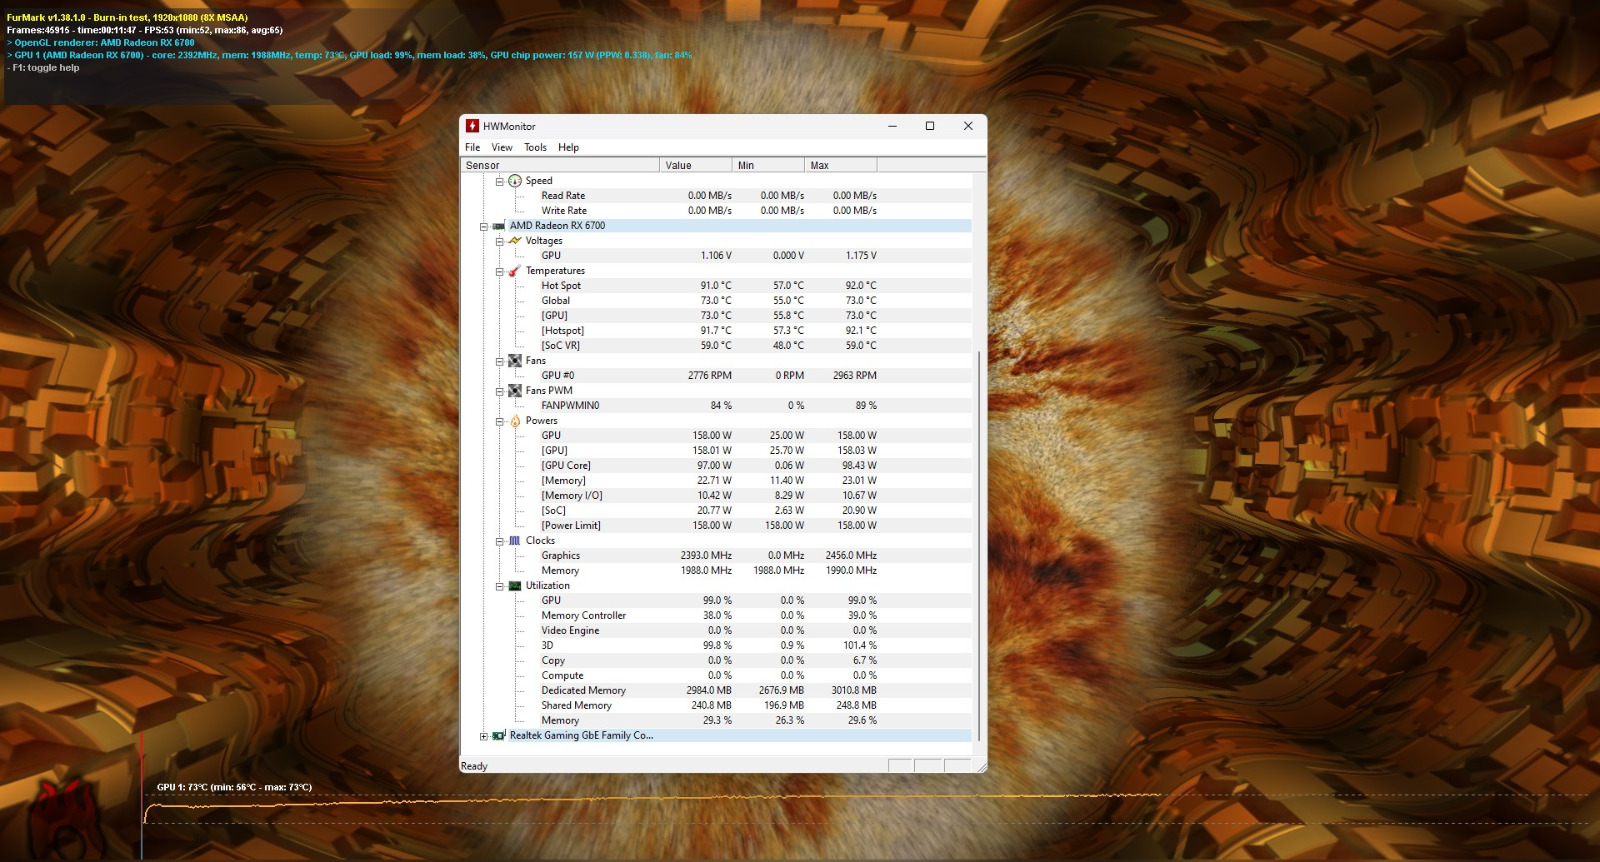Screen dimensions: 1600x862
Task: Click the Min column header
Action: click(x=768, y=165)
